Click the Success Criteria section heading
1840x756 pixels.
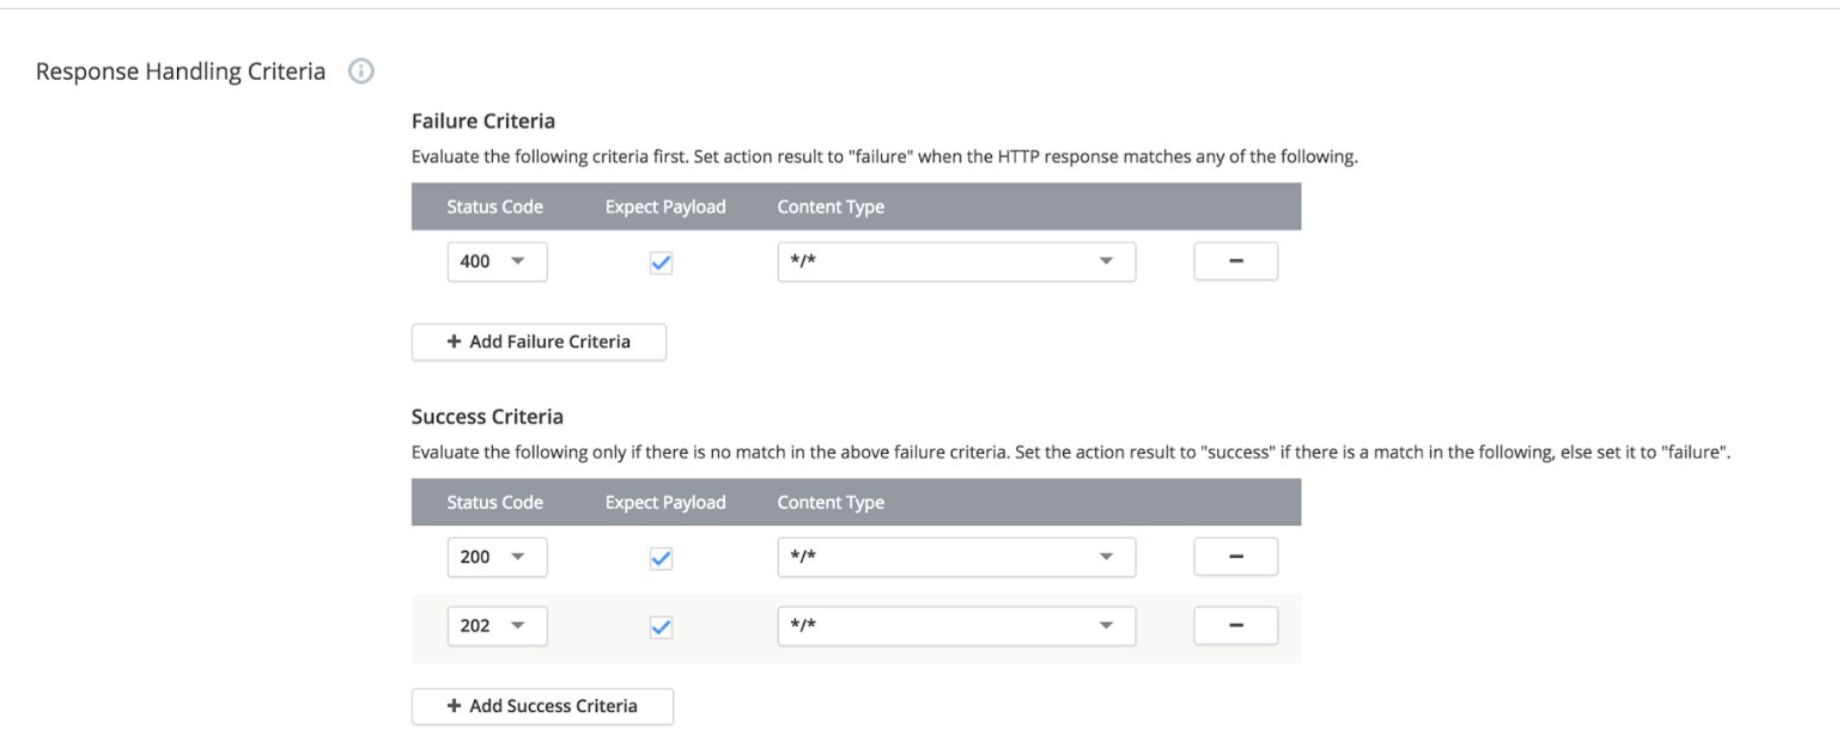487,416
